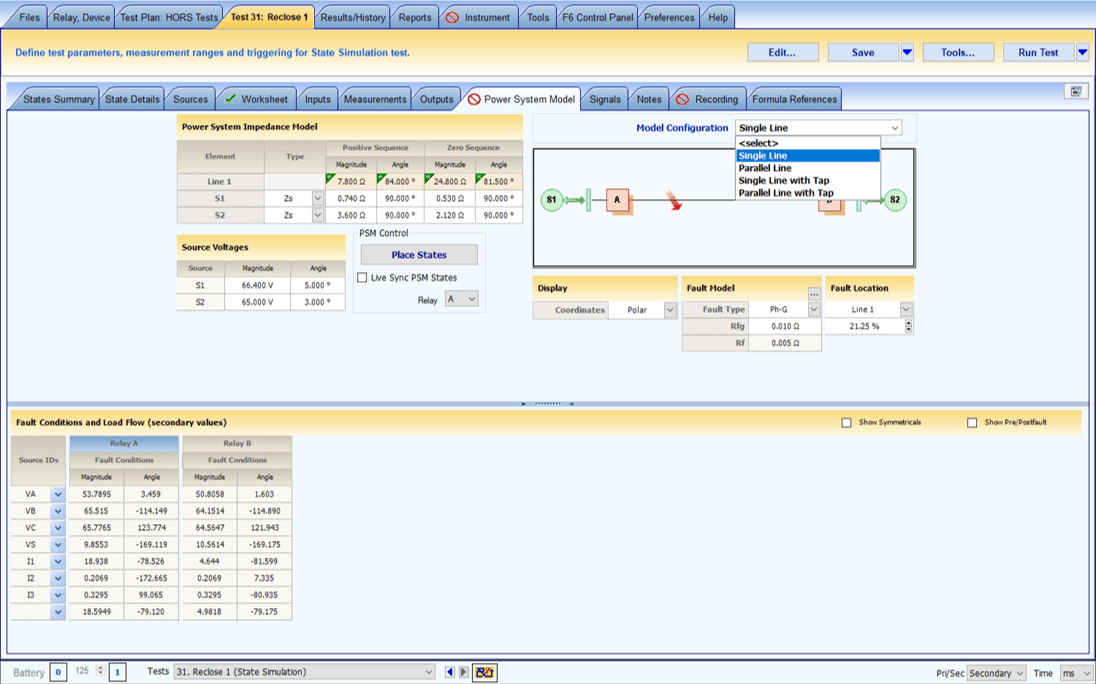
Task: Toggle Show Symmetricals checkbox
Action: (x=846, y=423)
